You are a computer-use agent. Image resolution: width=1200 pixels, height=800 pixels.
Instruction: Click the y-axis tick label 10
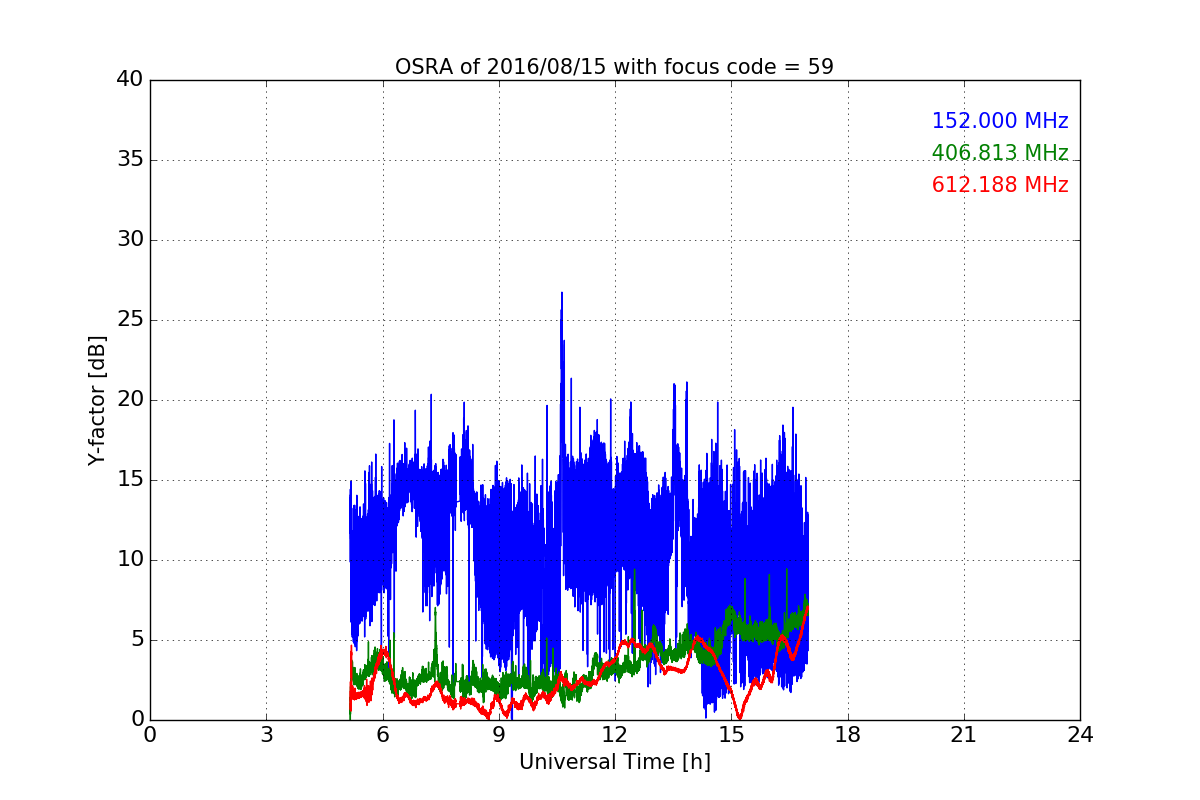[129, 560]
